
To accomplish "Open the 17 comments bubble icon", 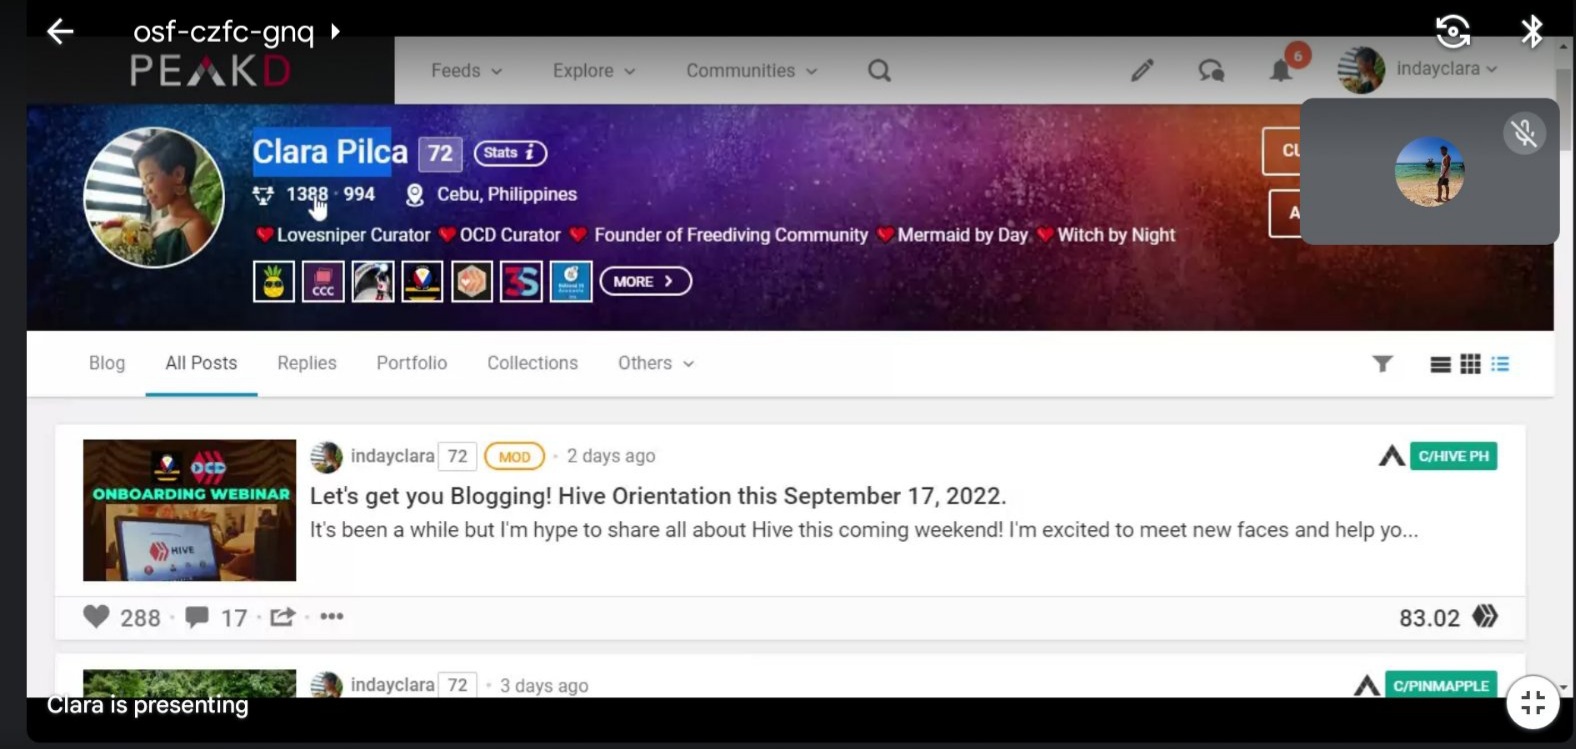I will [x=197, y=617].
